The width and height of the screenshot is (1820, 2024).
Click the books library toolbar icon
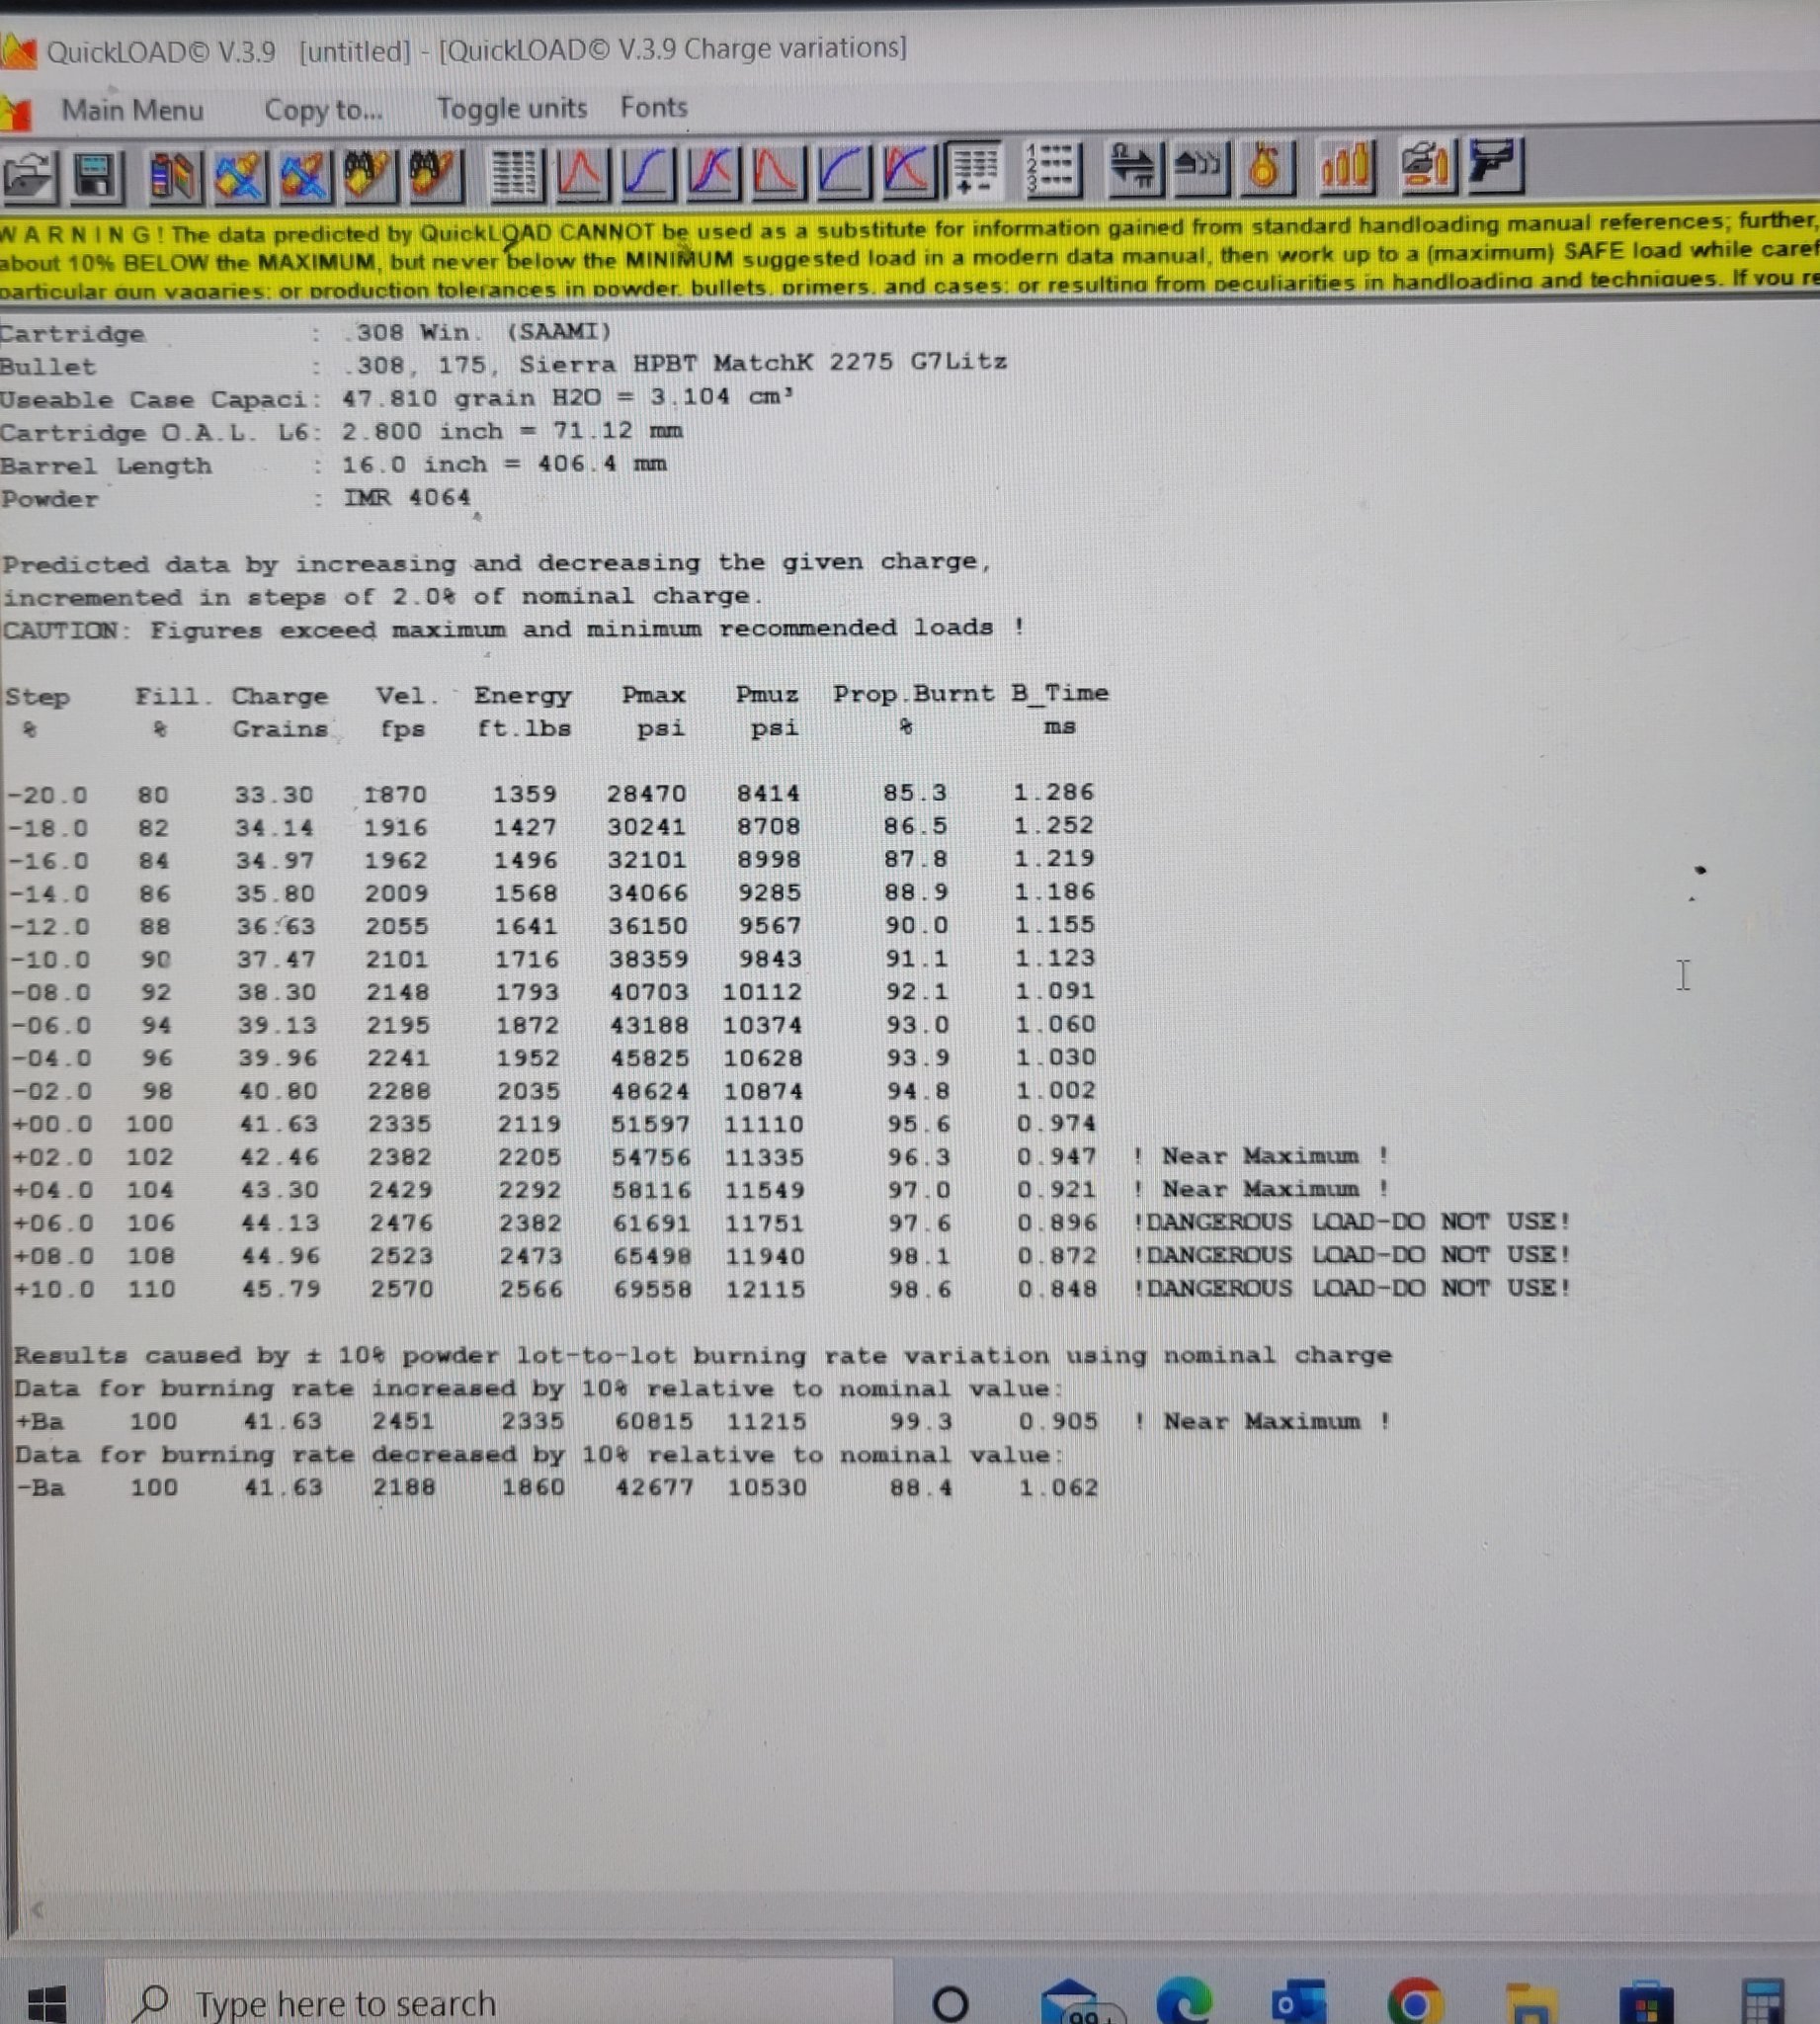click(173, 175)
